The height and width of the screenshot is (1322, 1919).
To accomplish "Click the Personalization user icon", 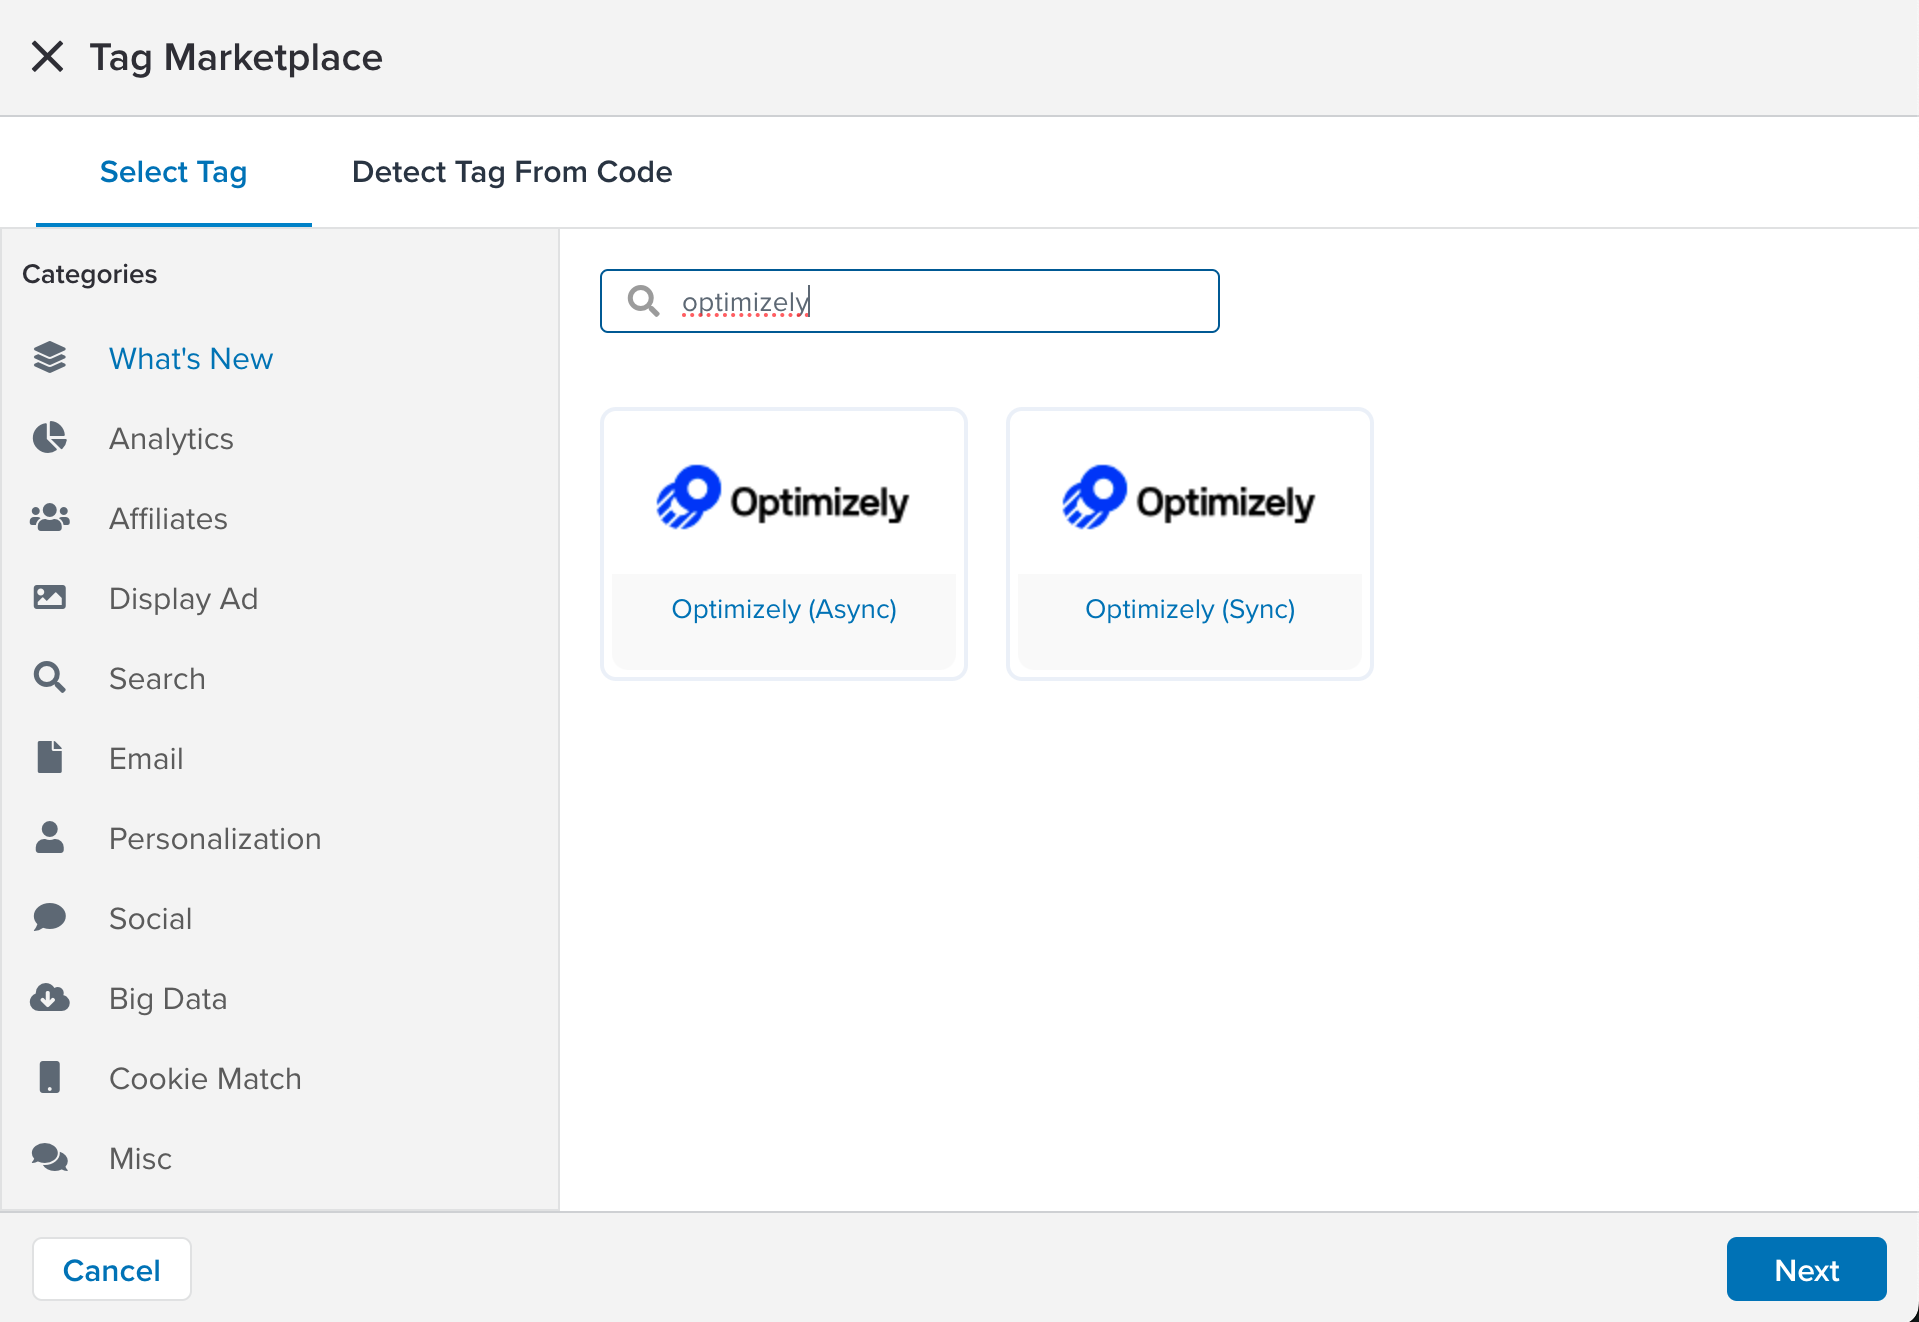I will 50,838.
